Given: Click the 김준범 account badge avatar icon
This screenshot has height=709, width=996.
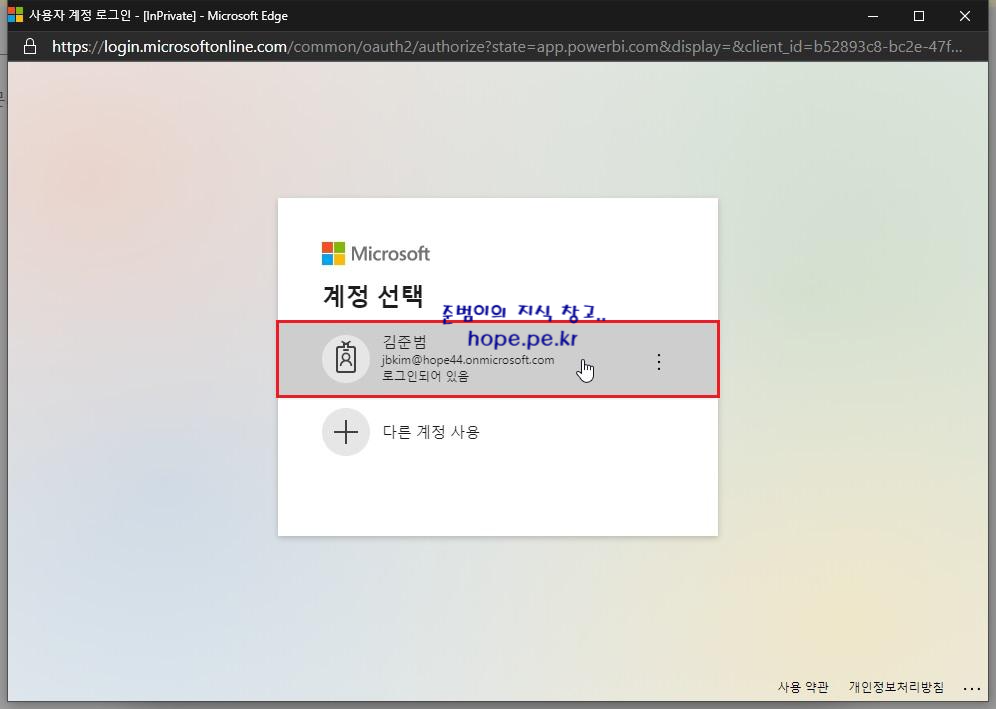Looking at the screenshot, I should pos(346,359).
